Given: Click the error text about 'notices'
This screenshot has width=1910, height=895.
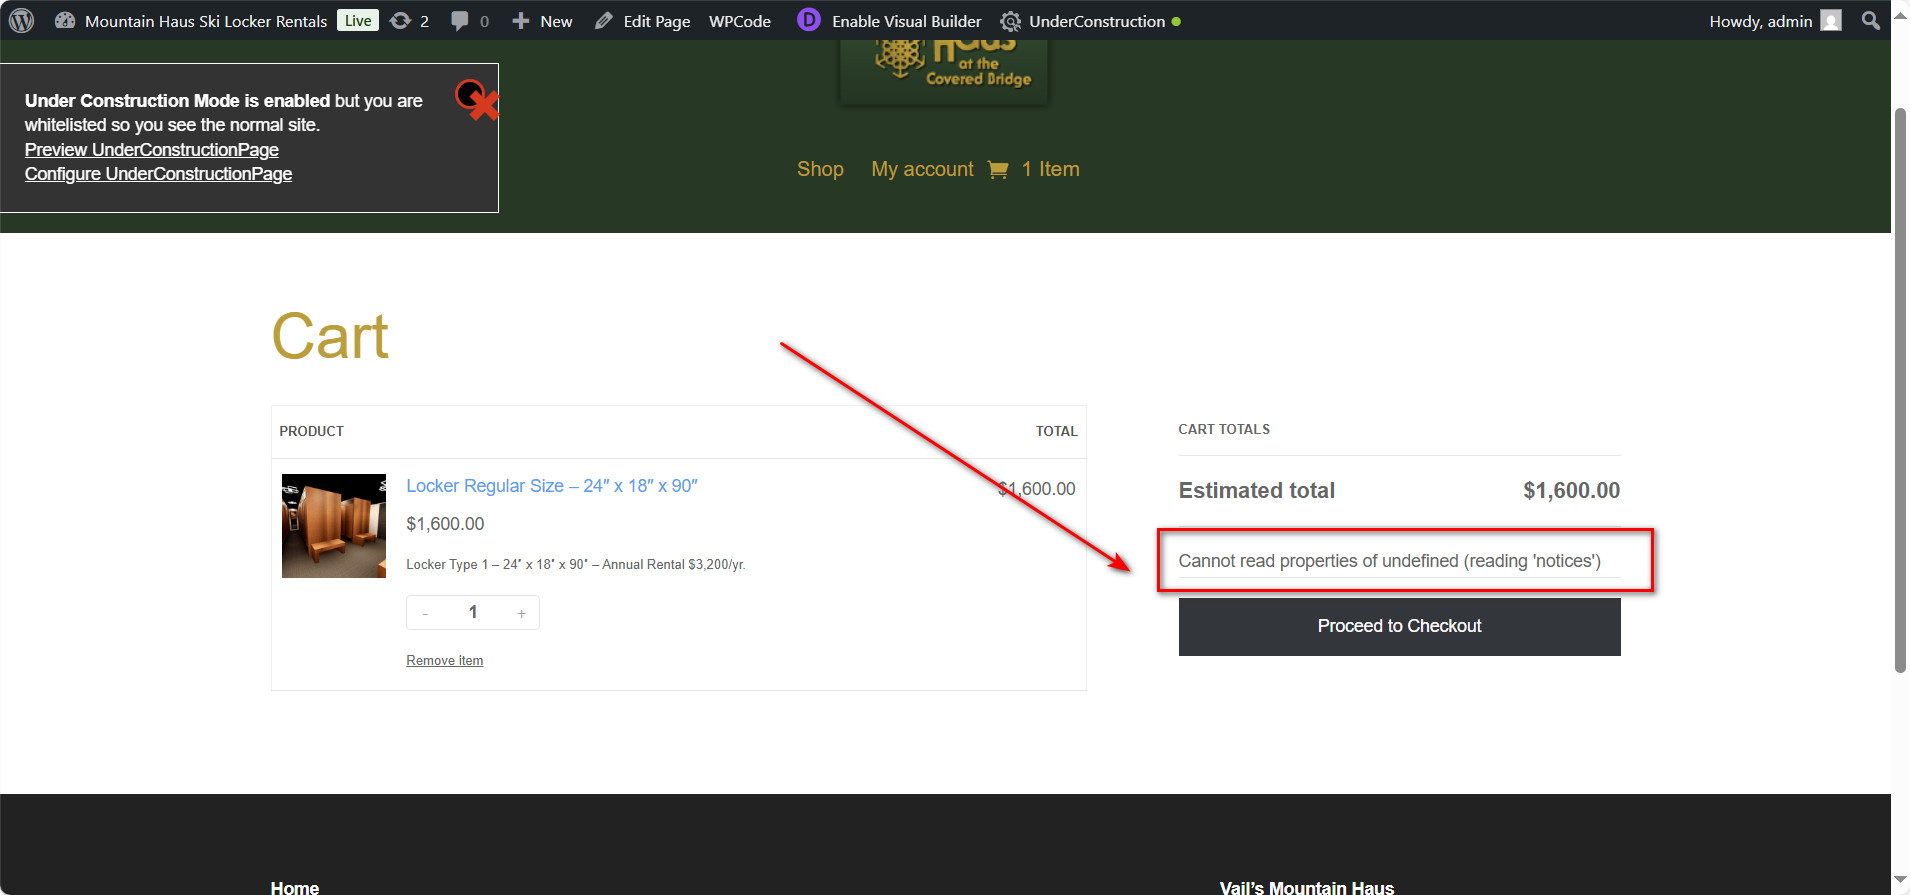Looking at the screenshot, I should click(1389, 561).
